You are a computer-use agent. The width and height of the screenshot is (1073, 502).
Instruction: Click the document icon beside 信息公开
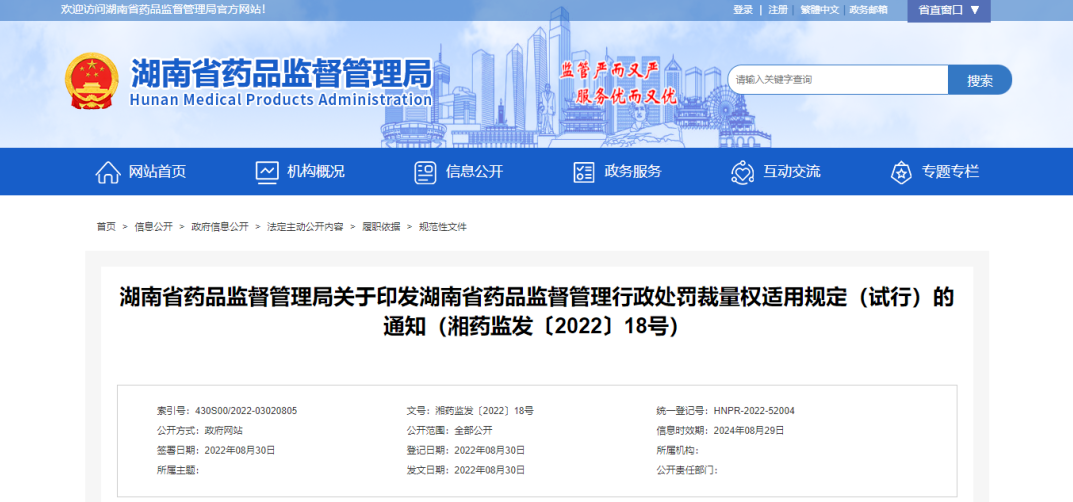click(426, 172)
